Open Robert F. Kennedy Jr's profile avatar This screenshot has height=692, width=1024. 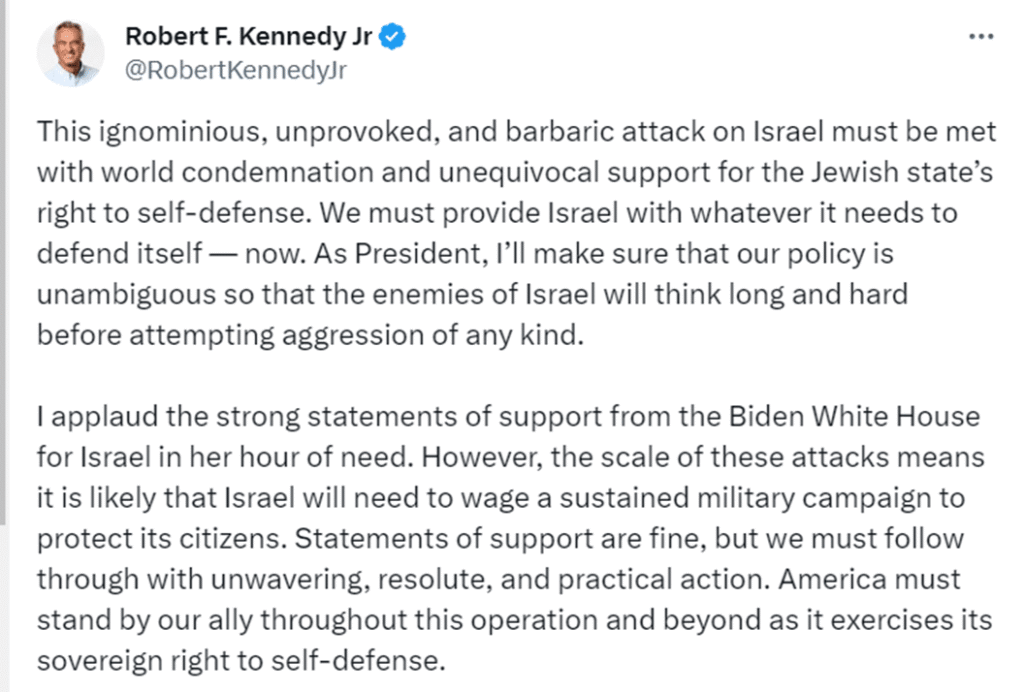[71, 53]
